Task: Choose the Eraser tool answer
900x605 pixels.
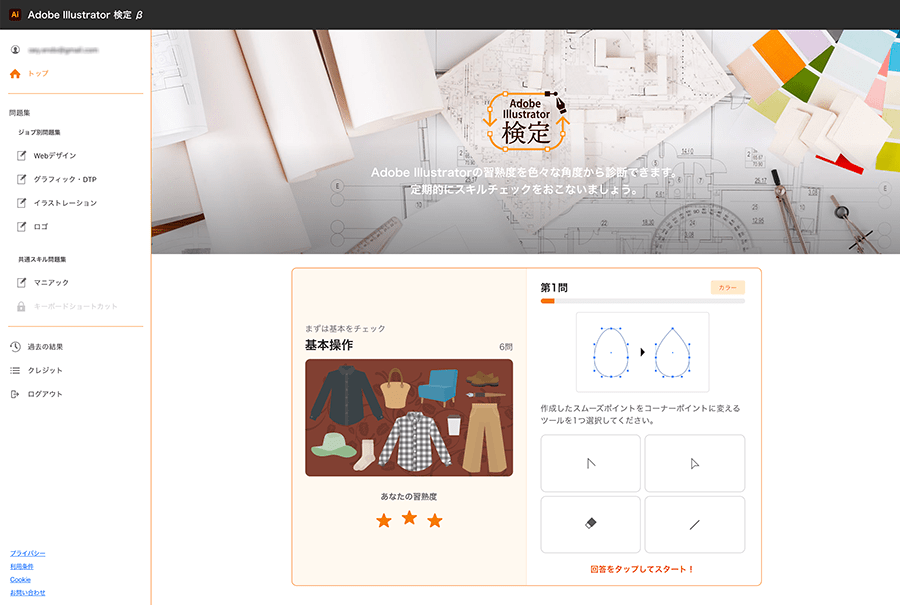Action: click(x=590, y=524)
